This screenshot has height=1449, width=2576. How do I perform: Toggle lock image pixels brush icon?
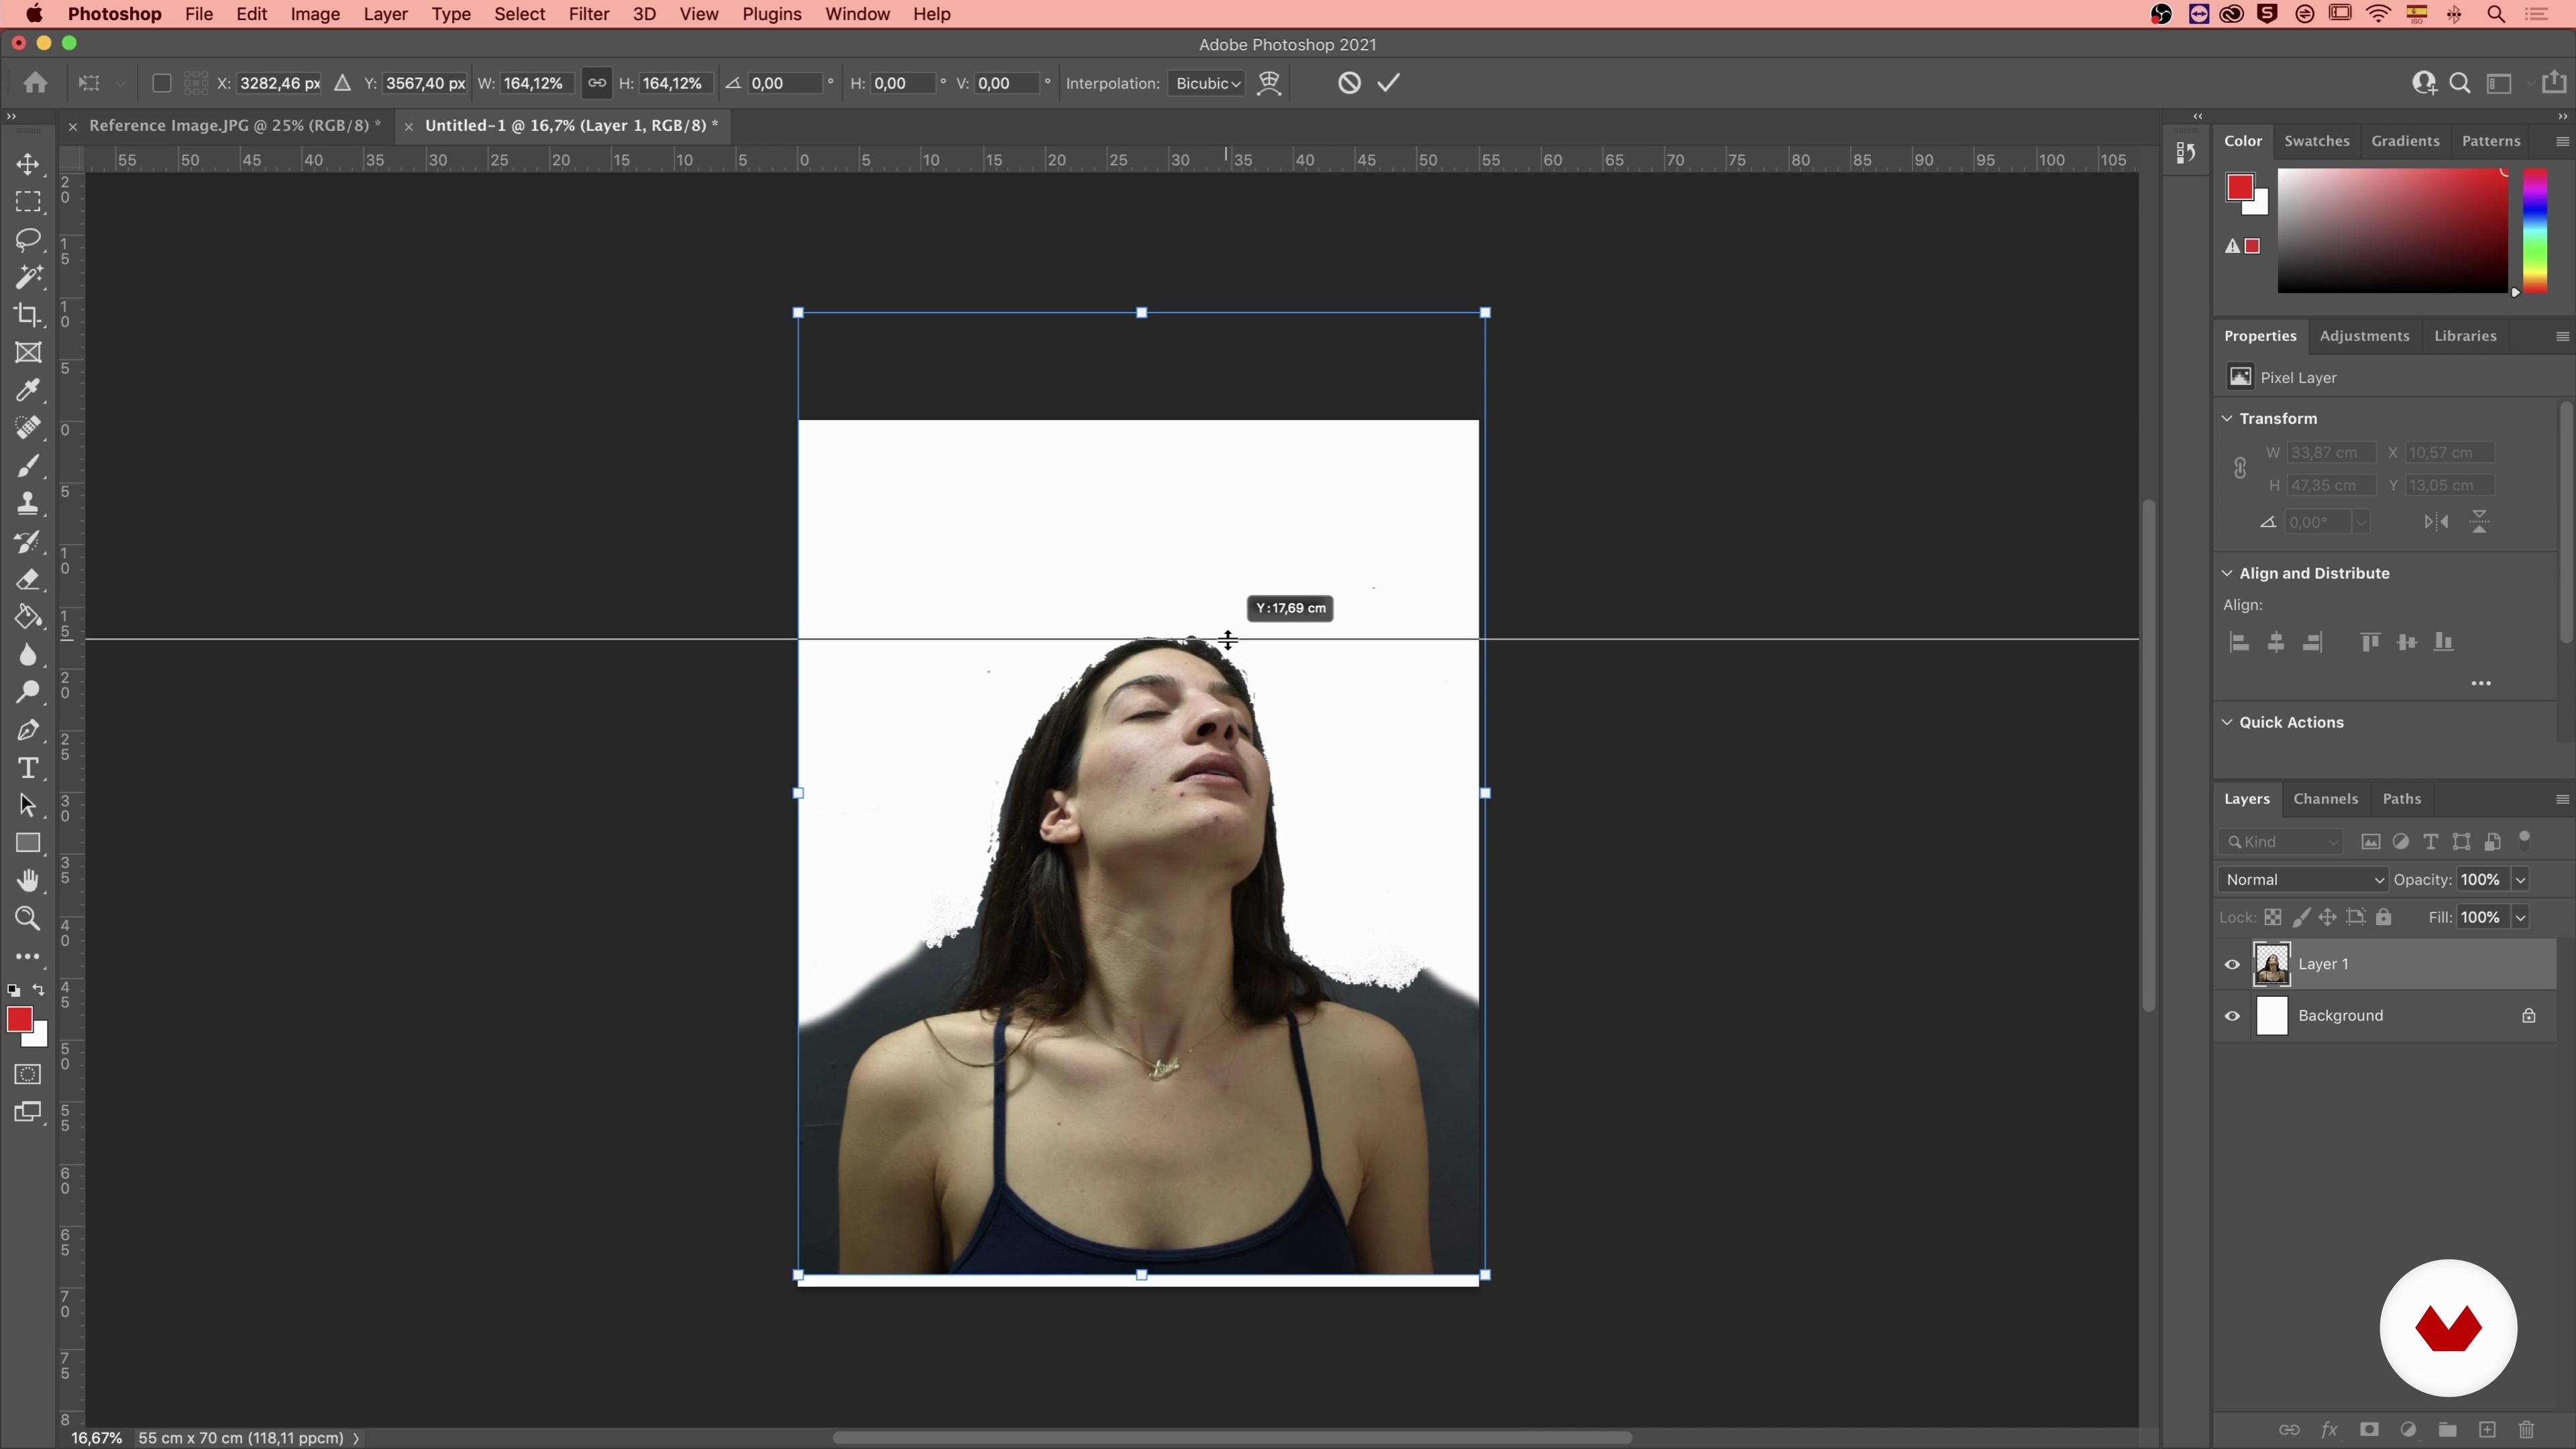tap(2301, 918)
